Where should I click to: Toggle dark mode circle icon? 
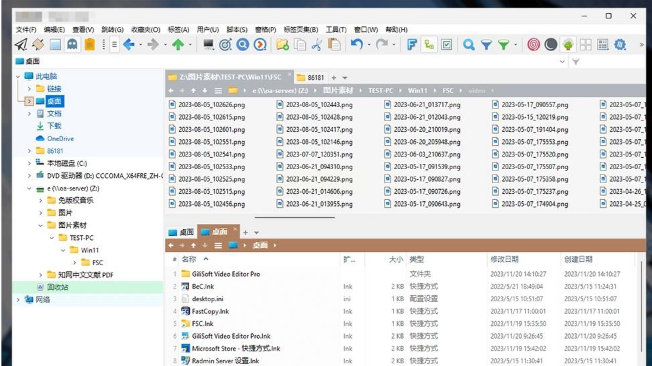(551, 45)
